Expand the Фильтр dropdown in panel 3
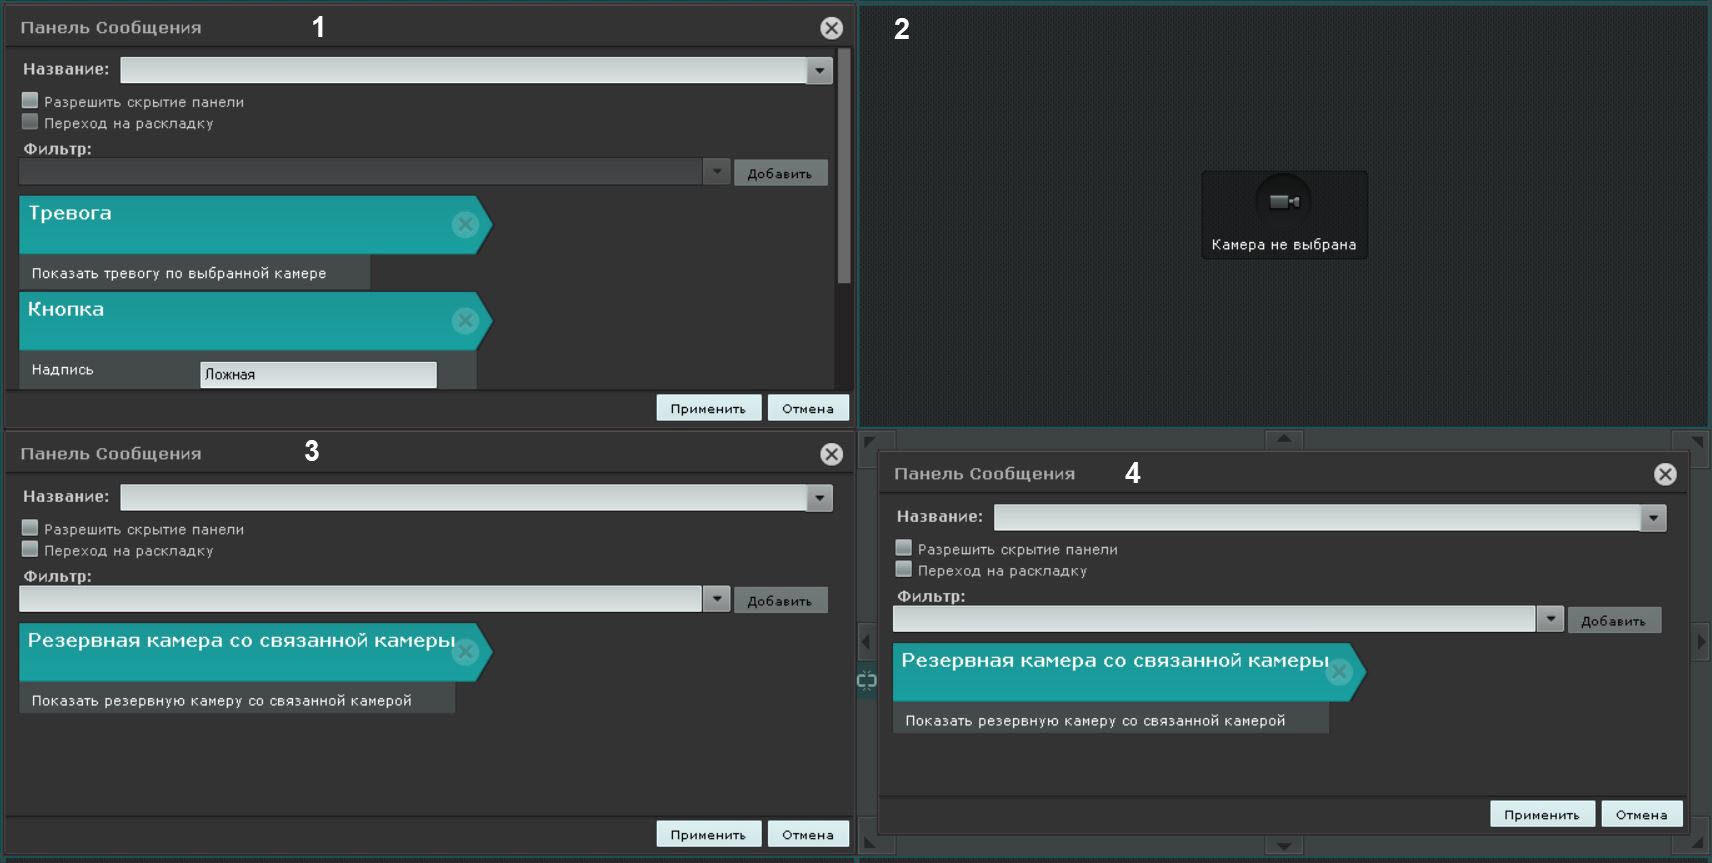 pyautogui.click(x=716, y=599)
